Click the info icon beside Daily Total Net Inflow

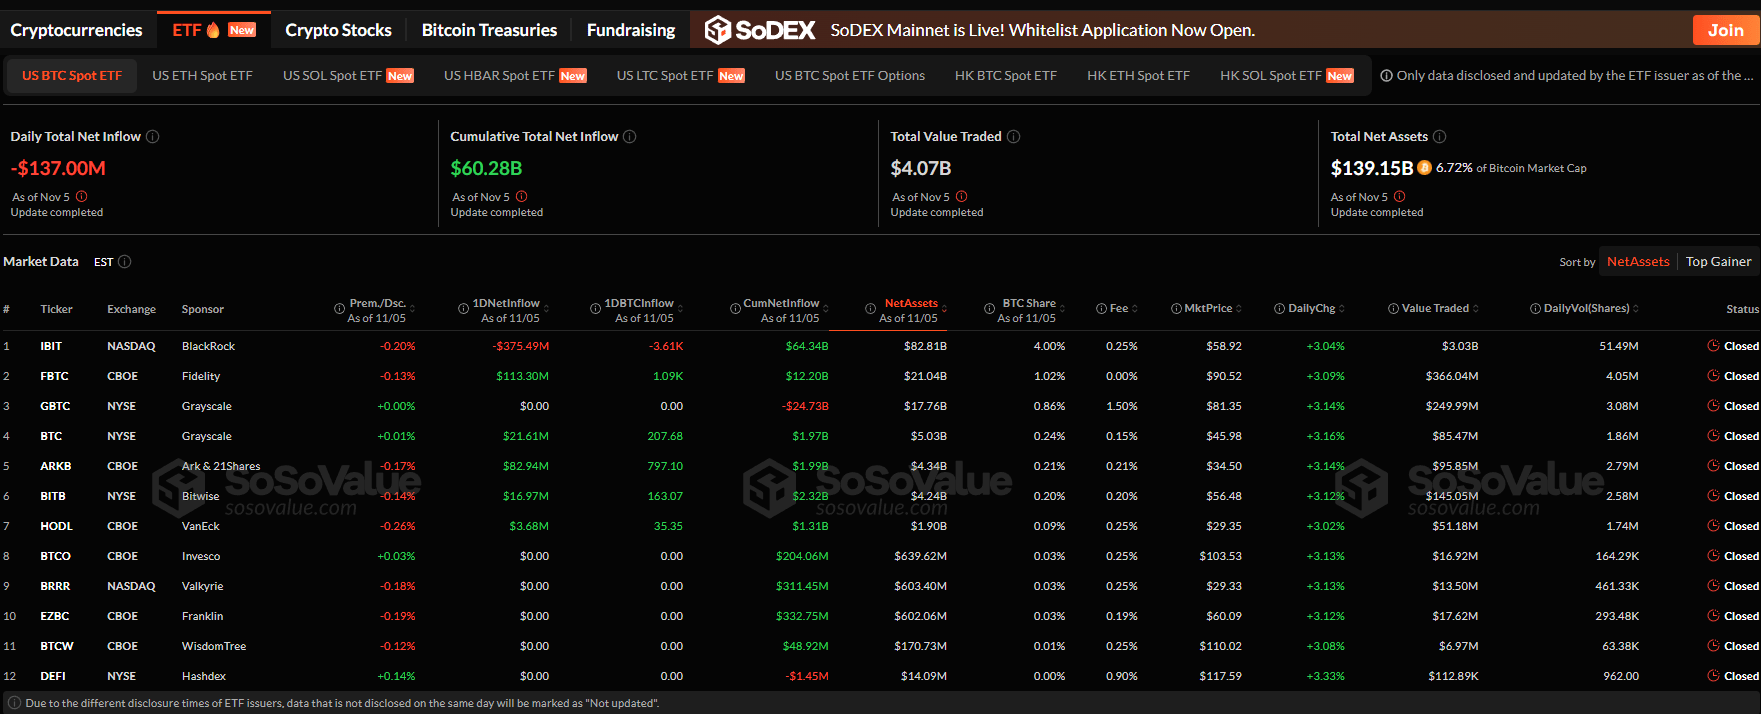coord(153,137)
